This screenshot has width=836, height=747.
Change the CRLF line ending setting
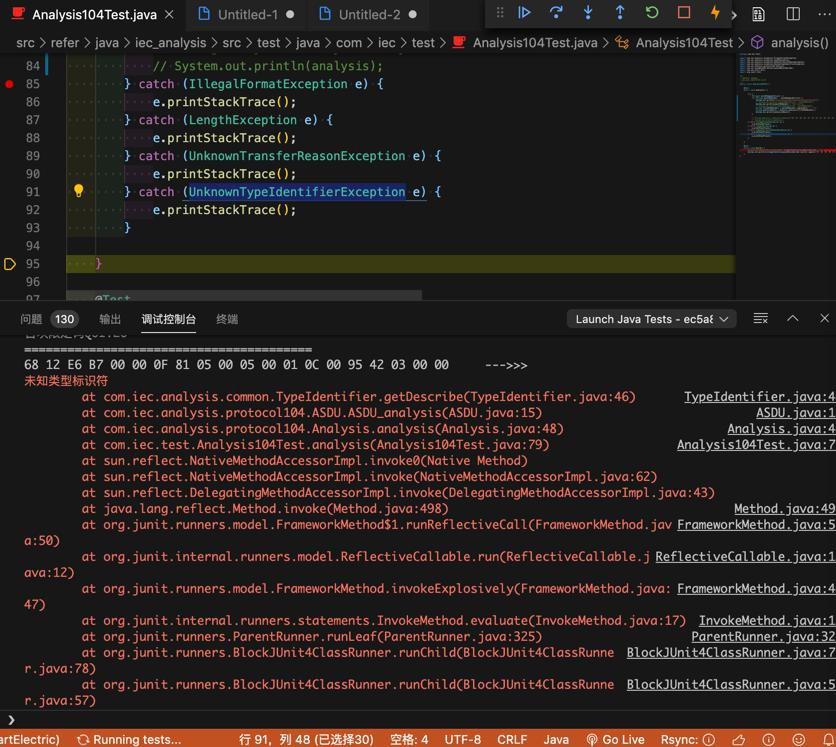click(512, 739)
